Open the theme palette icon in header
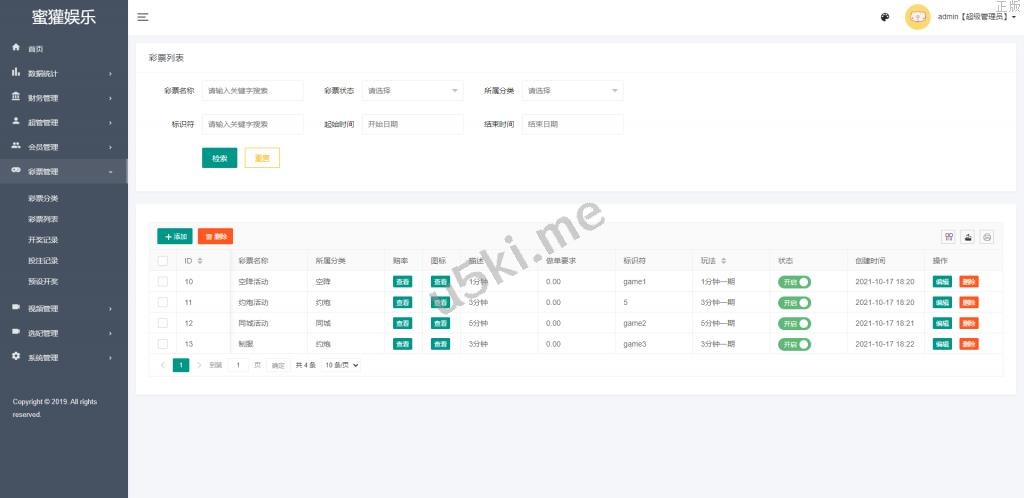Image resolution: width=1024 pixels, height=498 pixels. 885,17
